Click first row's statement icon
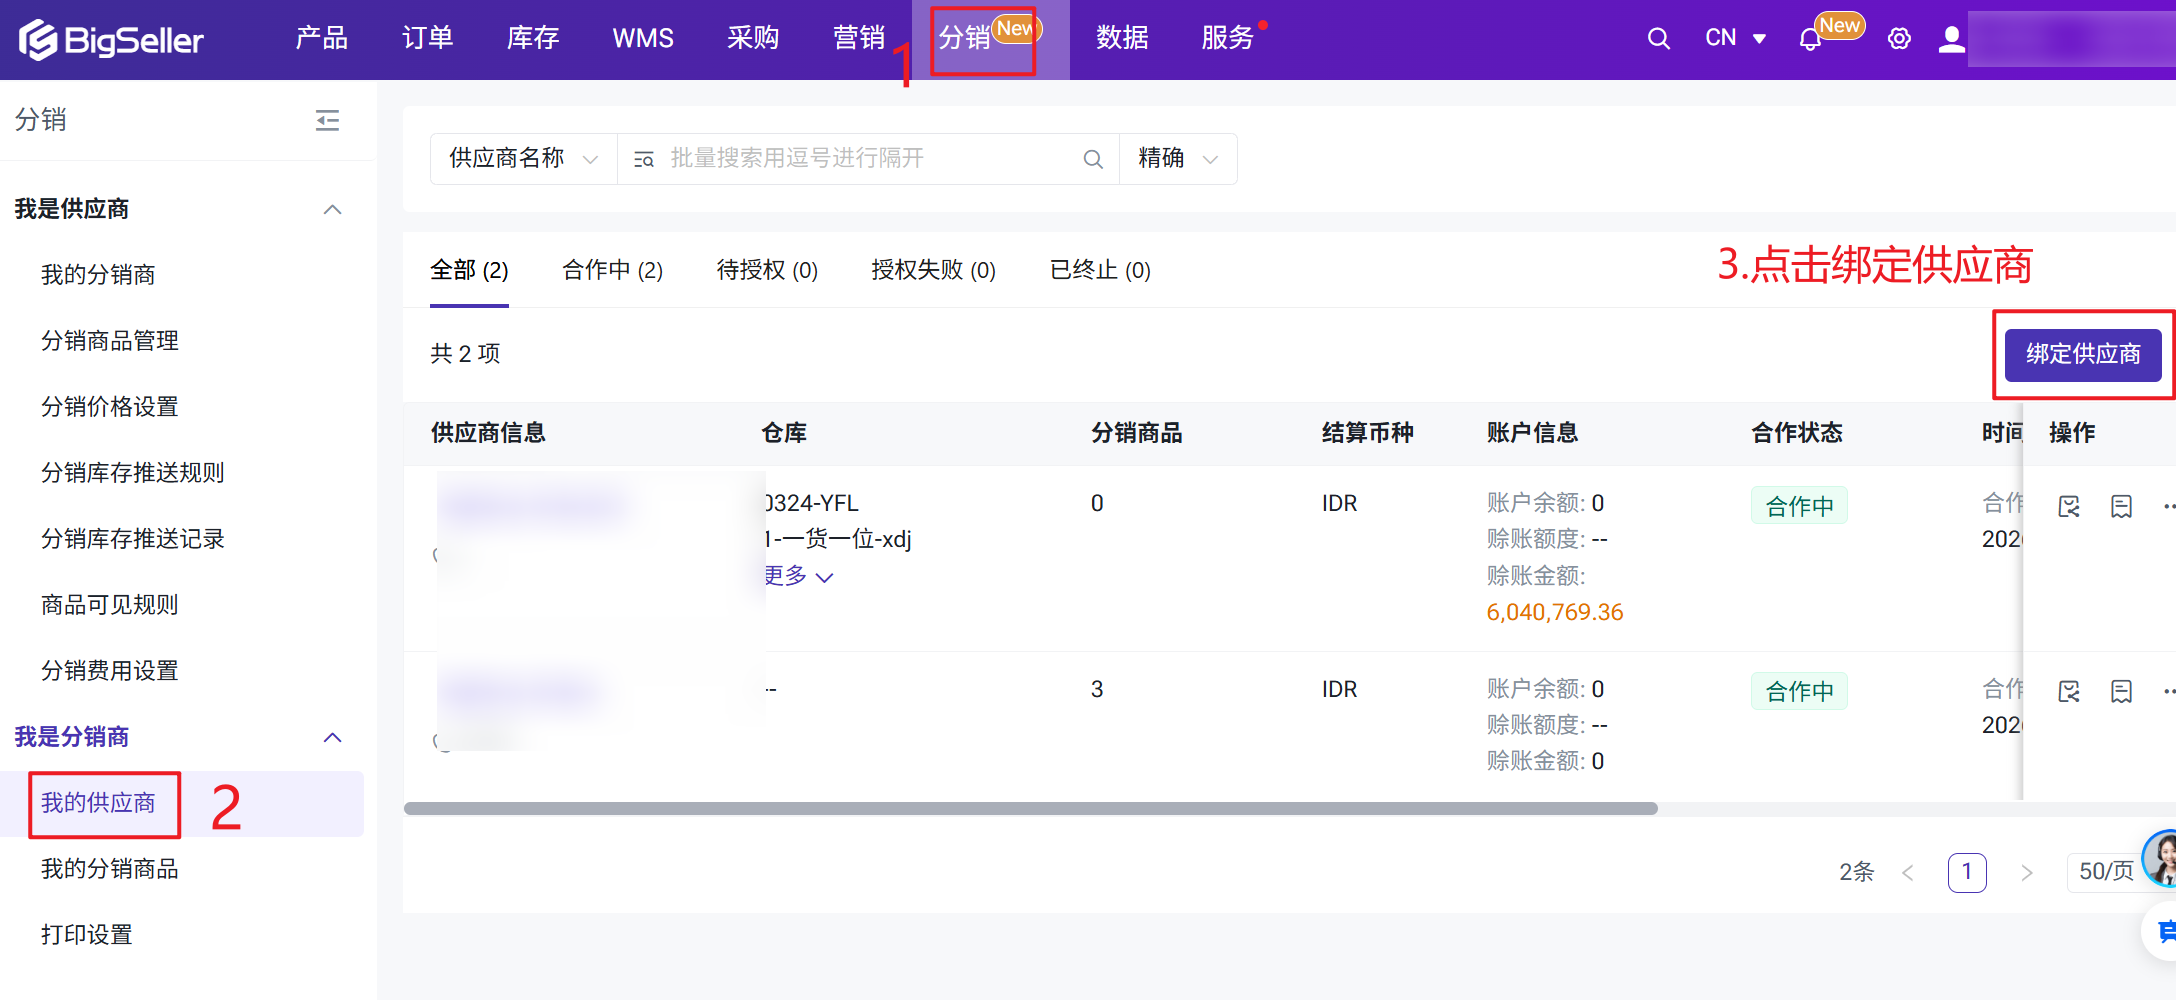Screen dimensions: 2176x1000 pos(2121,507)
